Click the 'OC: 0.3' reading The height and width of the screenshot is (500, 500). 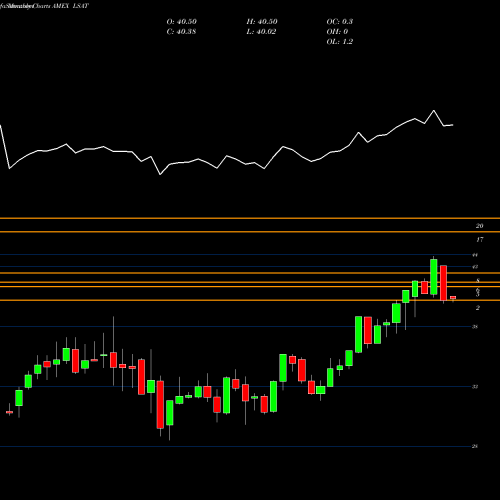(340, 22)
